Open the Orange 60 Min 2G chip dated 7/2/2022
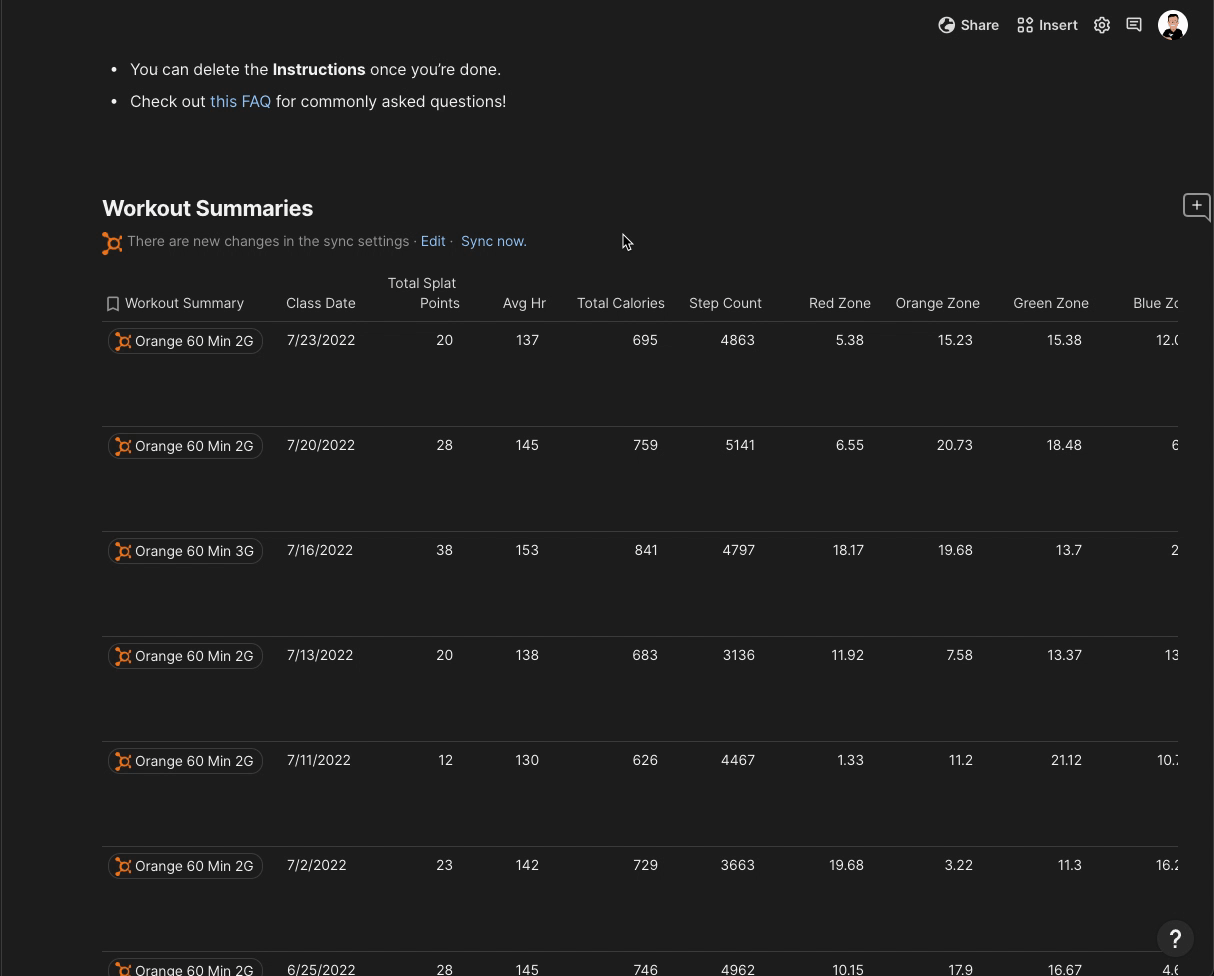The width and height of the screenshot is (1214, 976). (185, 866)
